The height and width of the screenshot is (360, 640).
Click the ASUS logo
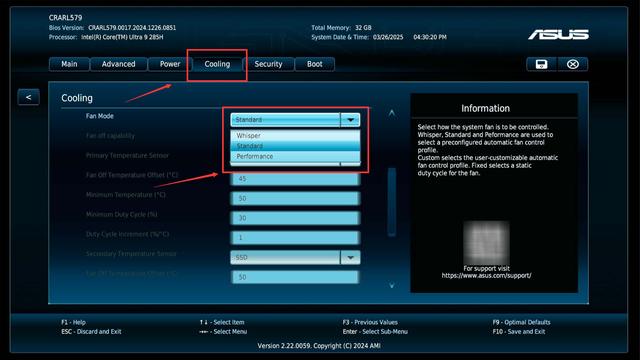pos(558,35)
